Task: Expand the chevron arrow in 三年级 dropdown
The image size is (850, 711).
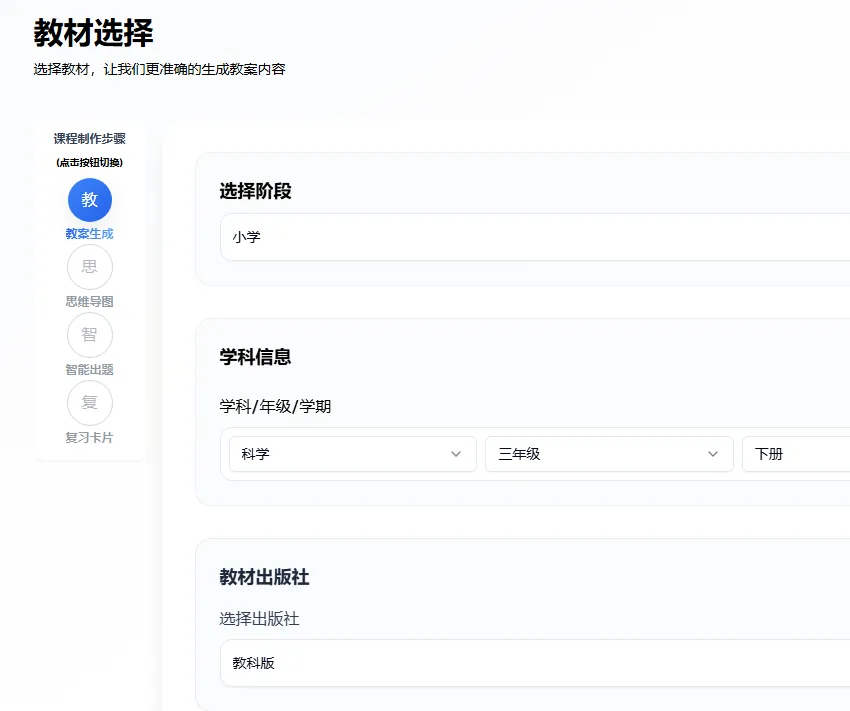Action: click(x=713, y=454)
